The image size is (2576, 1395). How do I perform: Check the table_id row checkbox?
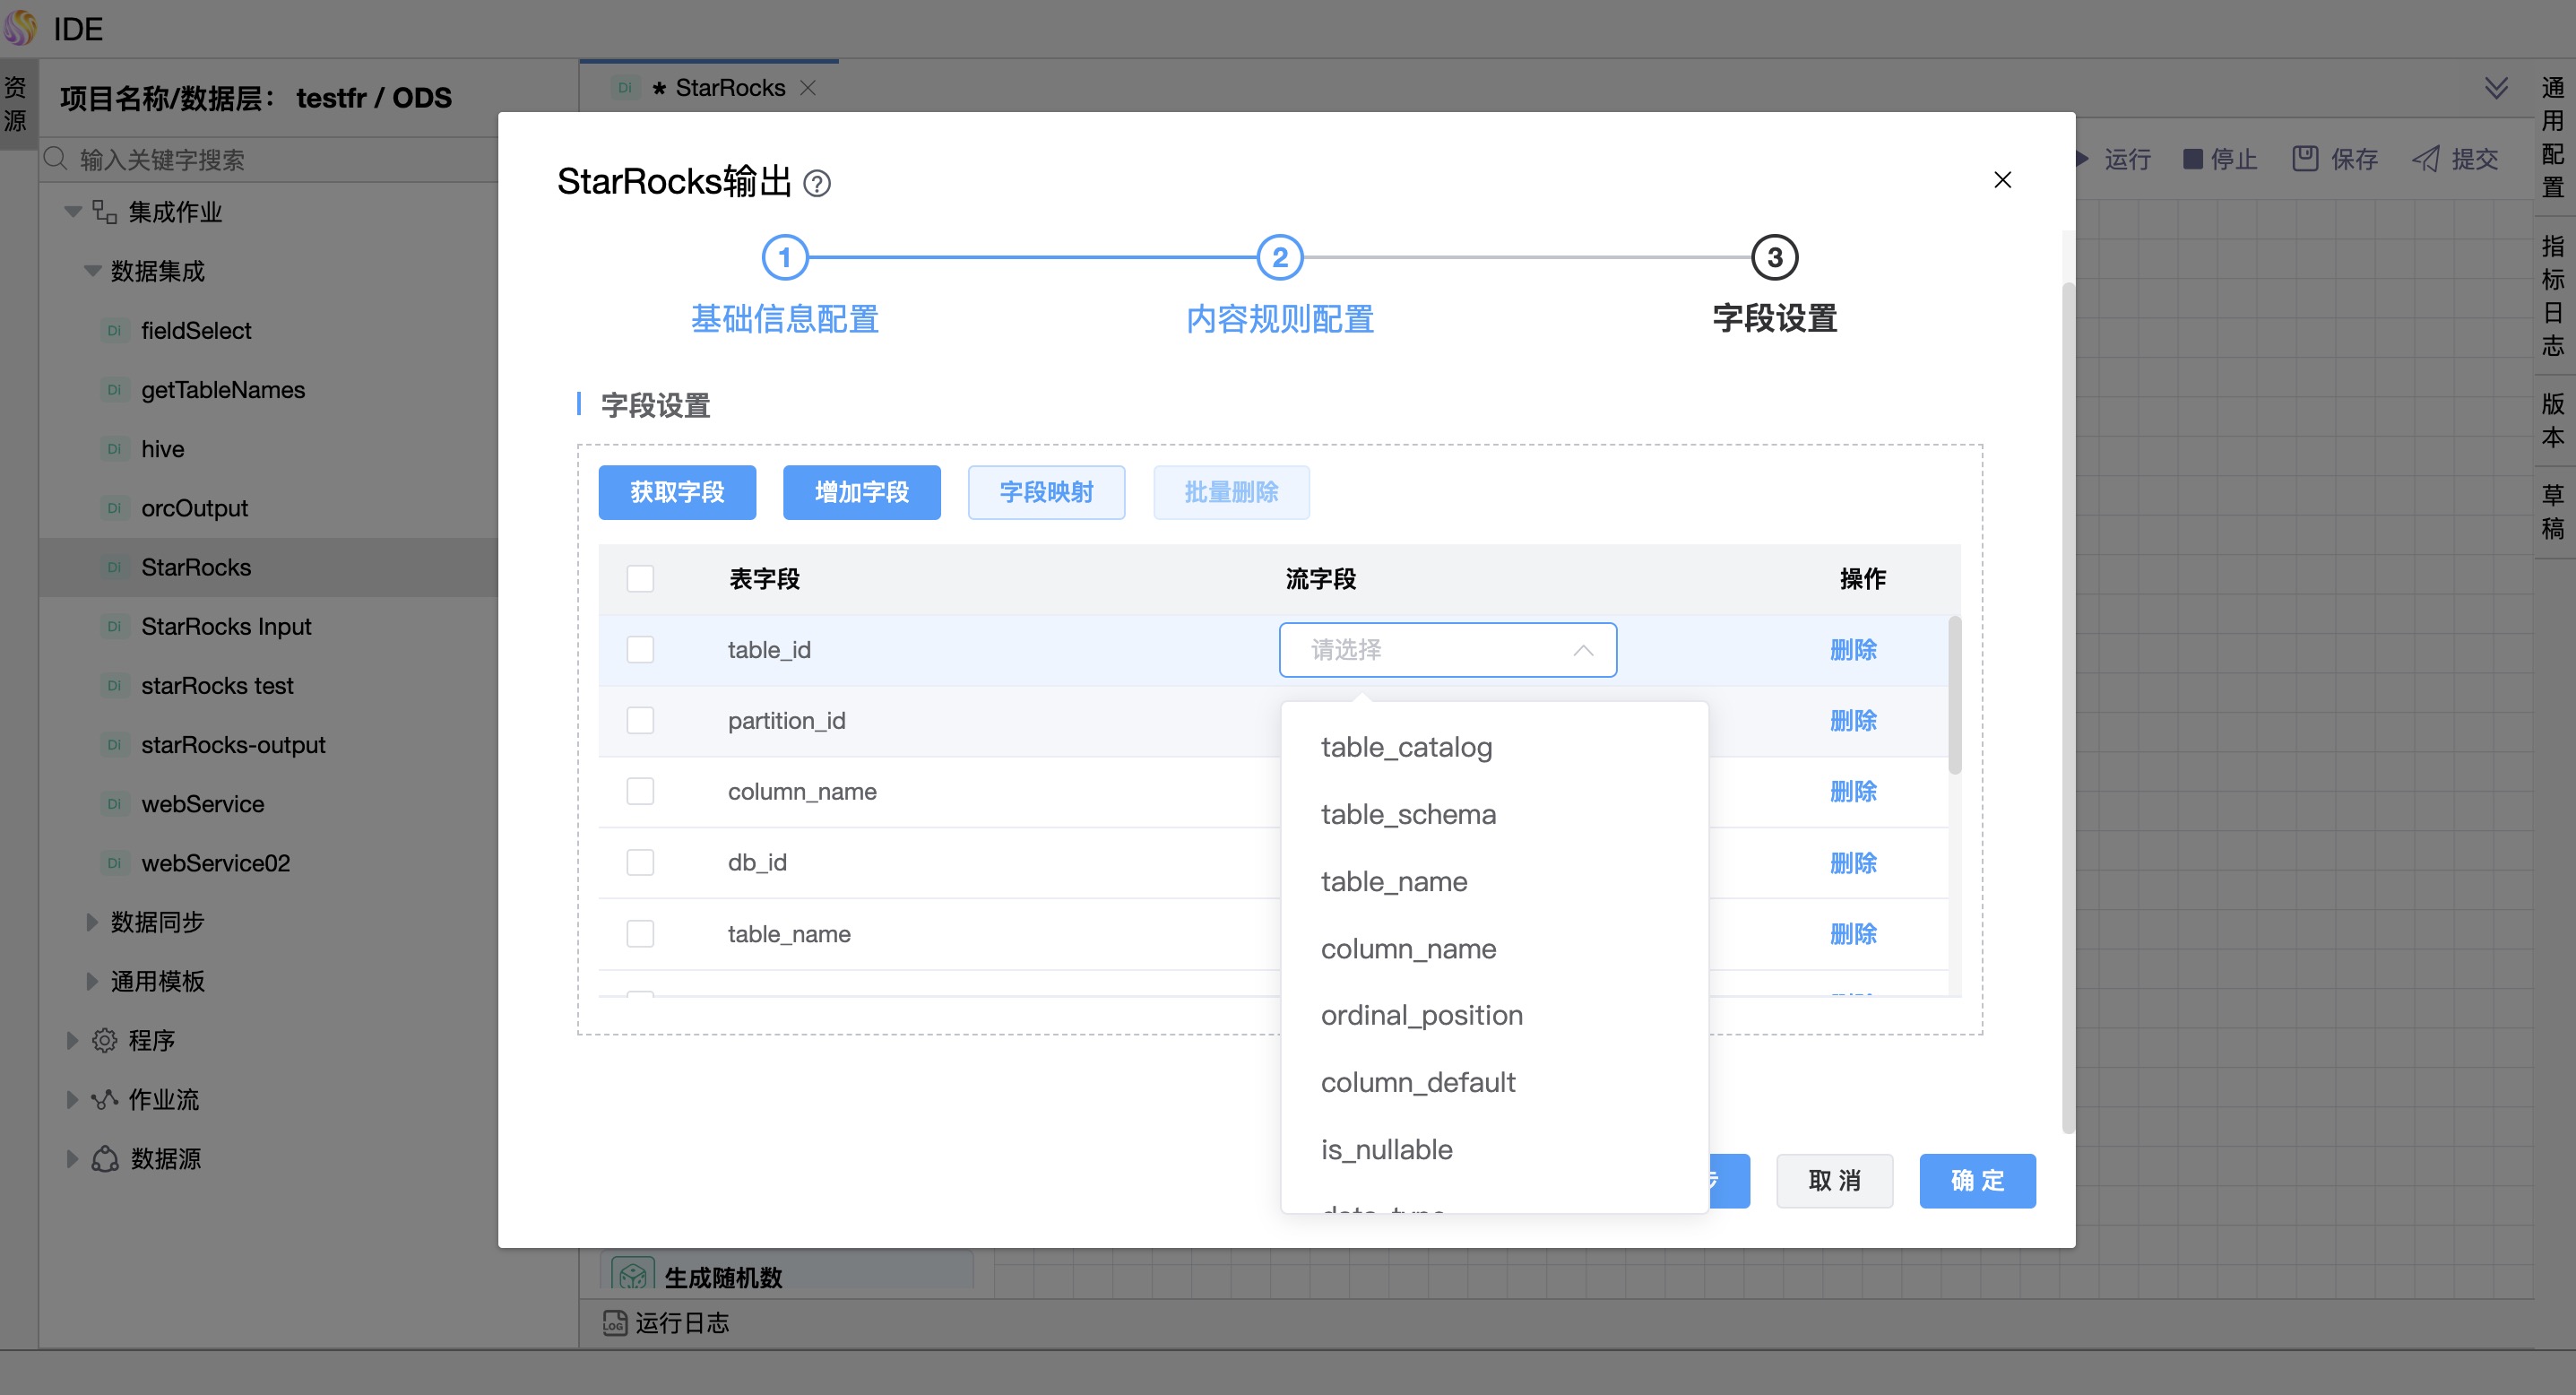(x=640, y=650)
